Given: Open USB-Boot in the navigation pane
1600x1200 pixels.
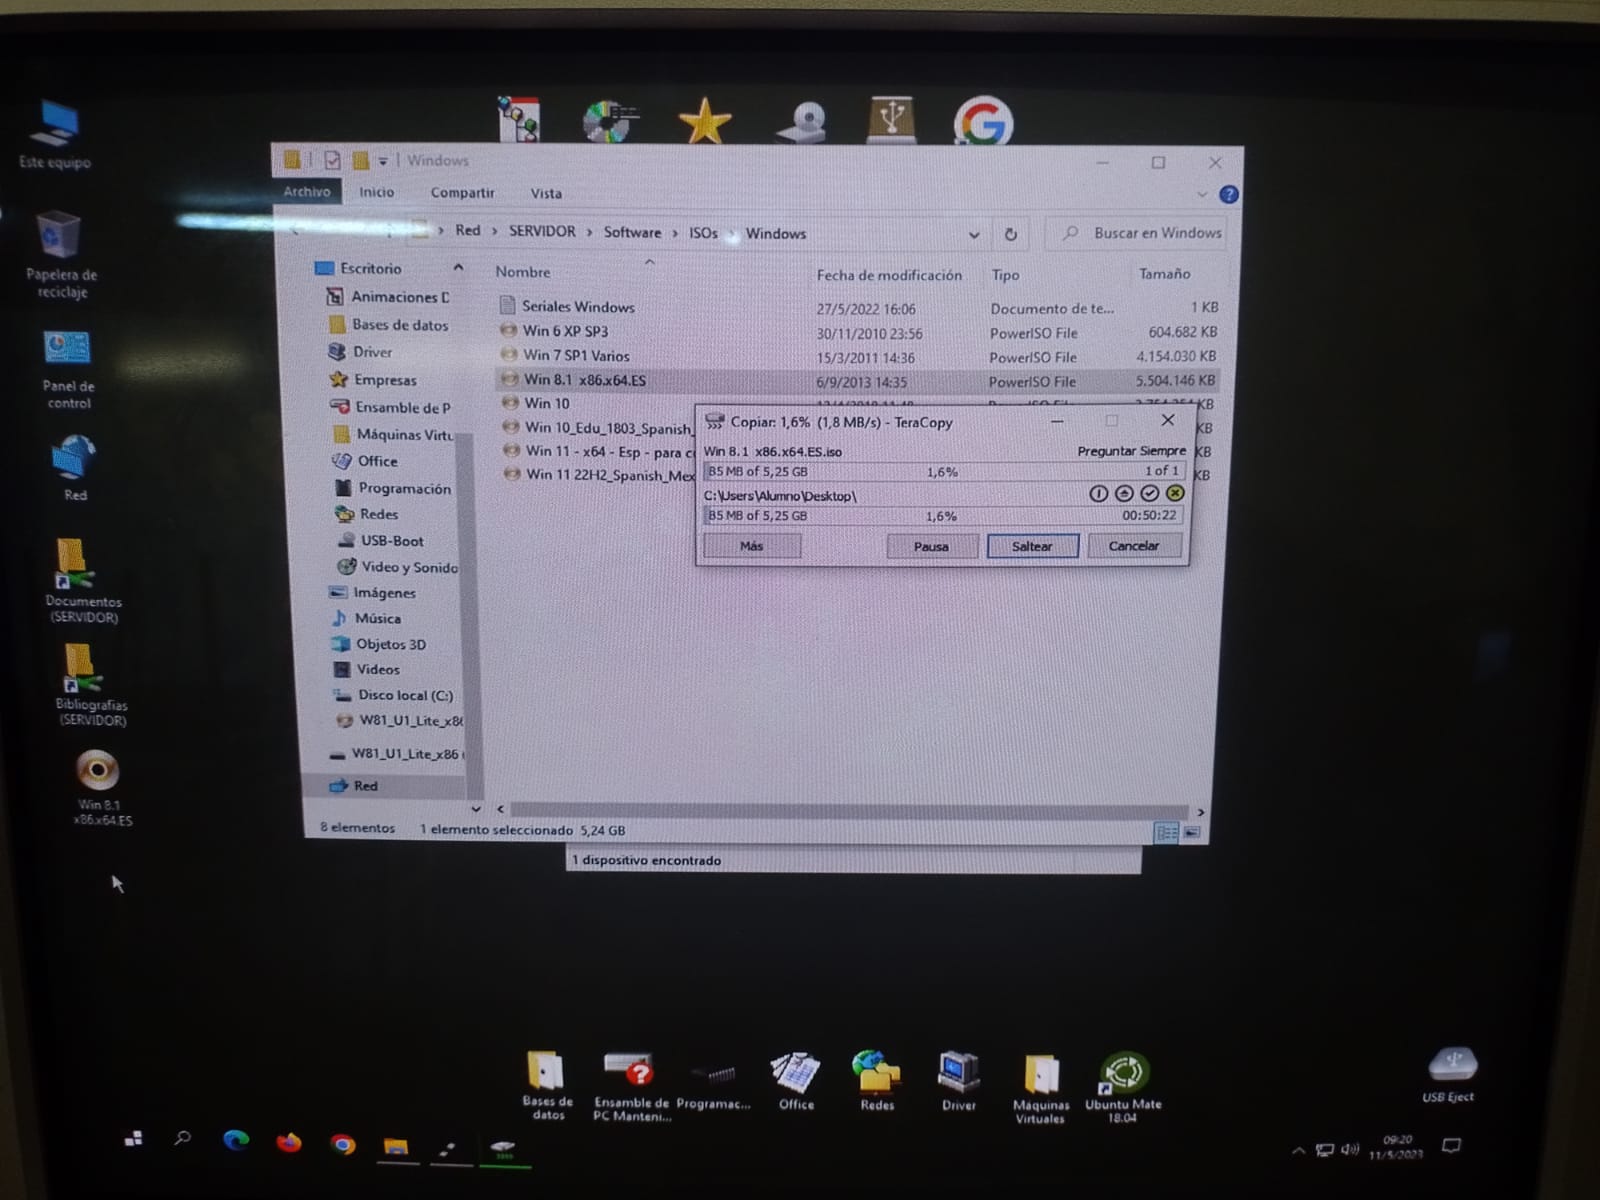Looking at the screenshot, I should (392, 540).
